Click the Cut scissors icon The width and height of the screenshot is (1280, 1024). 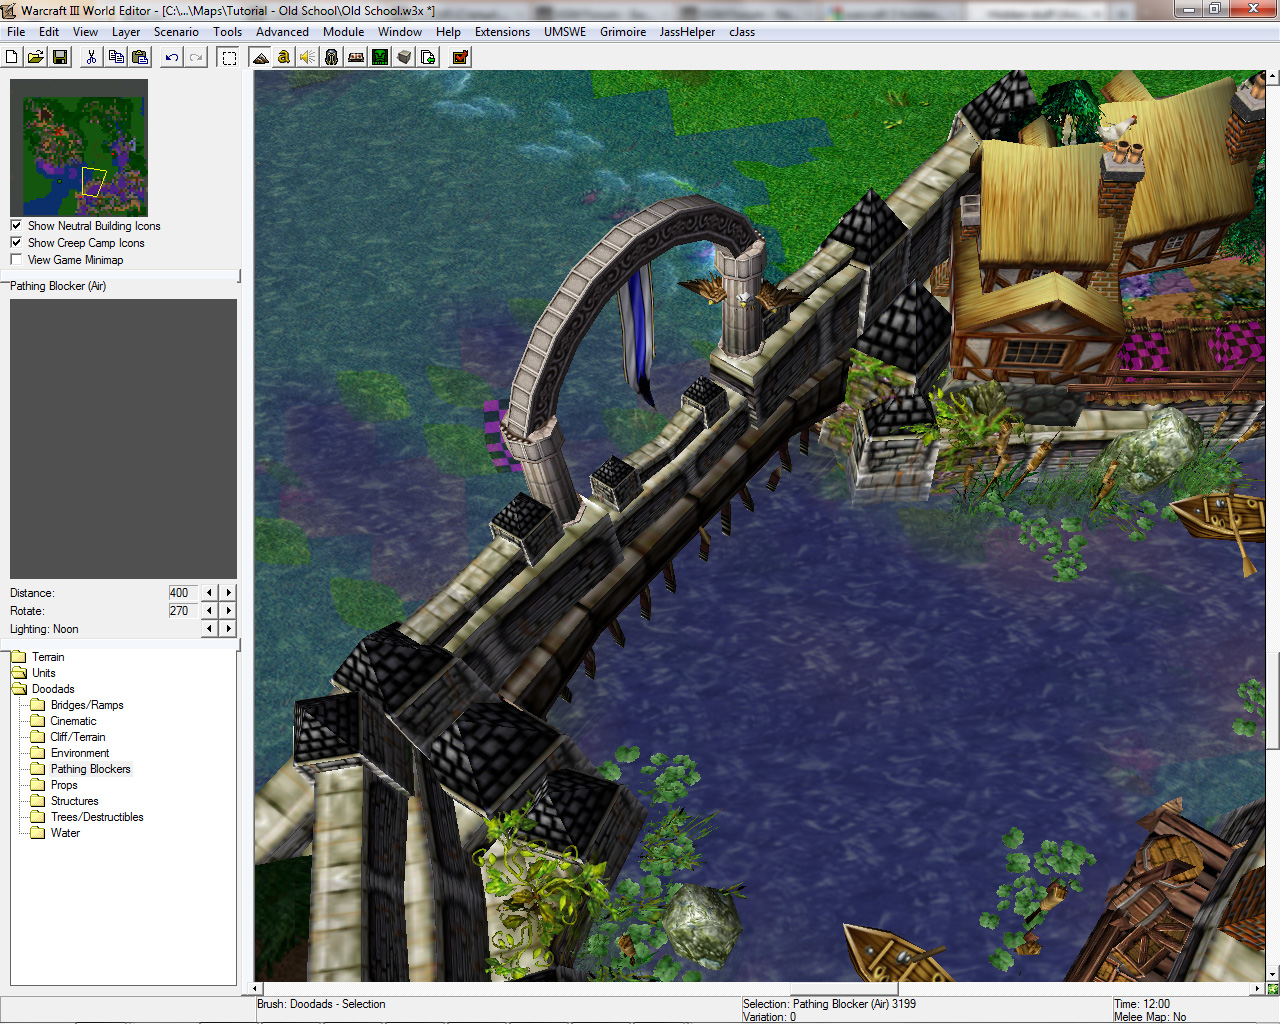[91, 57]
